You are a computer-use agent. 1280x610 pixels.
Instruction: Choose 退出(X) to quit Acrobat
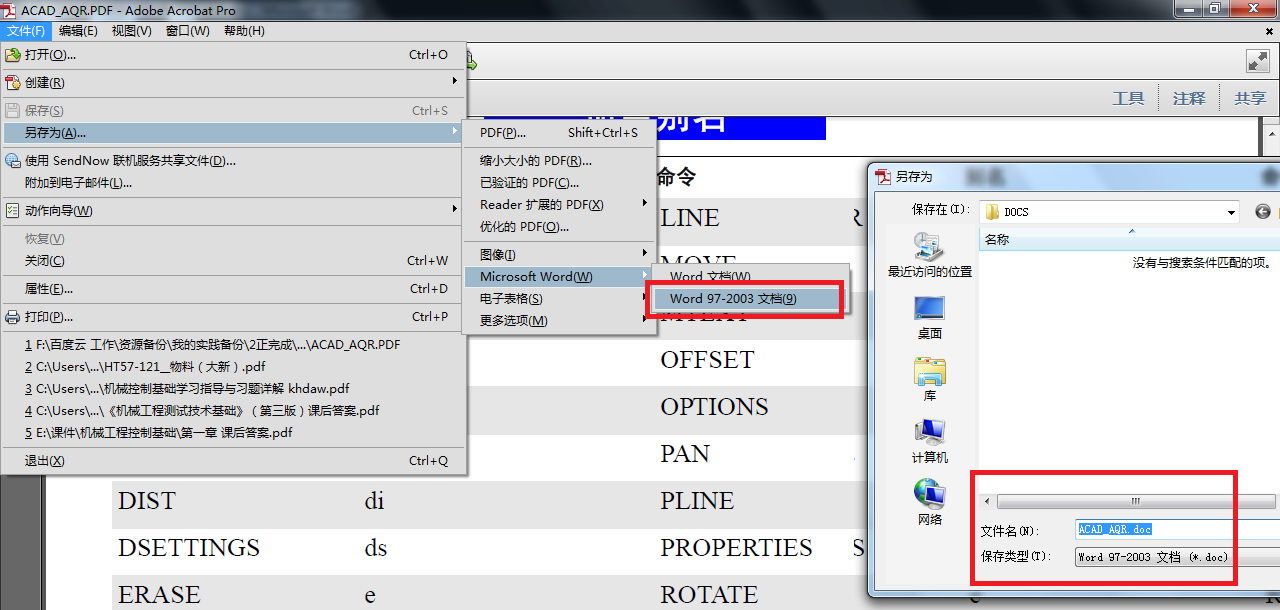pyautogui.click(x=234, y=461)
